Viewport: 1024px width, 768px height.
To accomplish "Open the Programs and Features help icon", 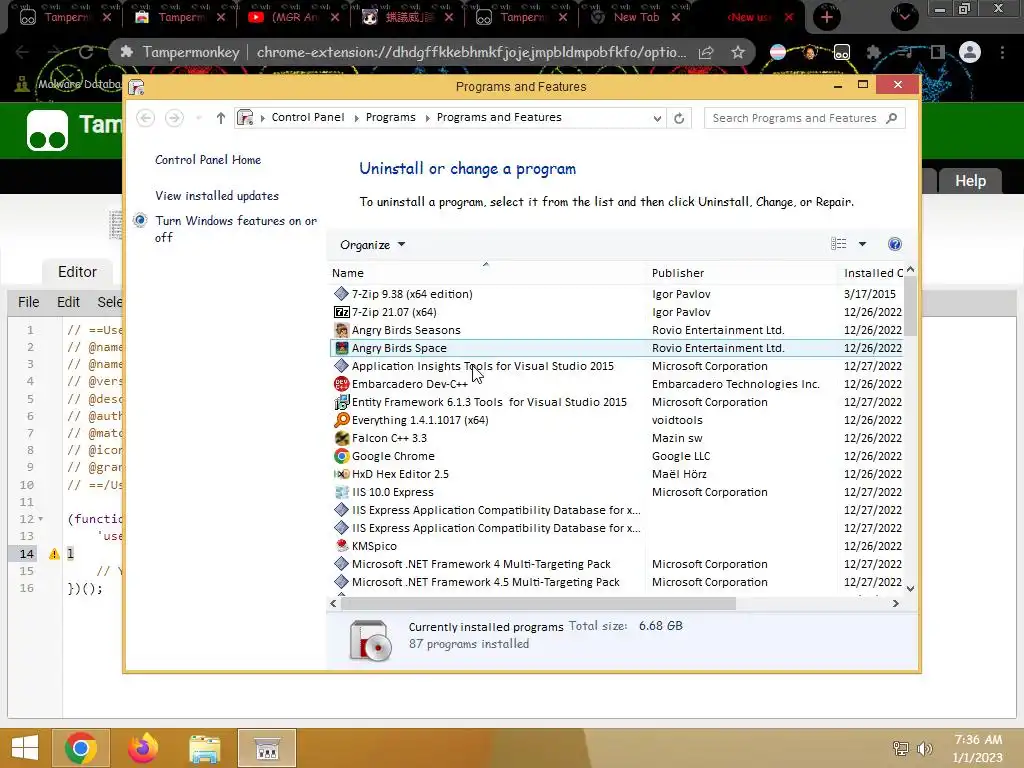I will (x=895, y=244).
